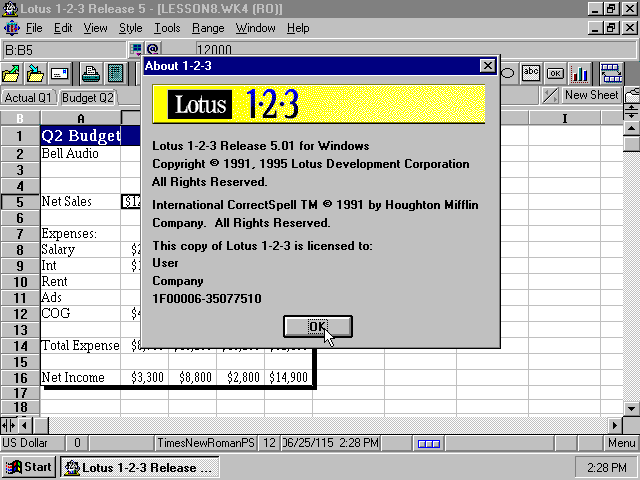Viewport: 640px width, 480px height.
Task: Click the Print SmartIcon
Action: [91, 74]
